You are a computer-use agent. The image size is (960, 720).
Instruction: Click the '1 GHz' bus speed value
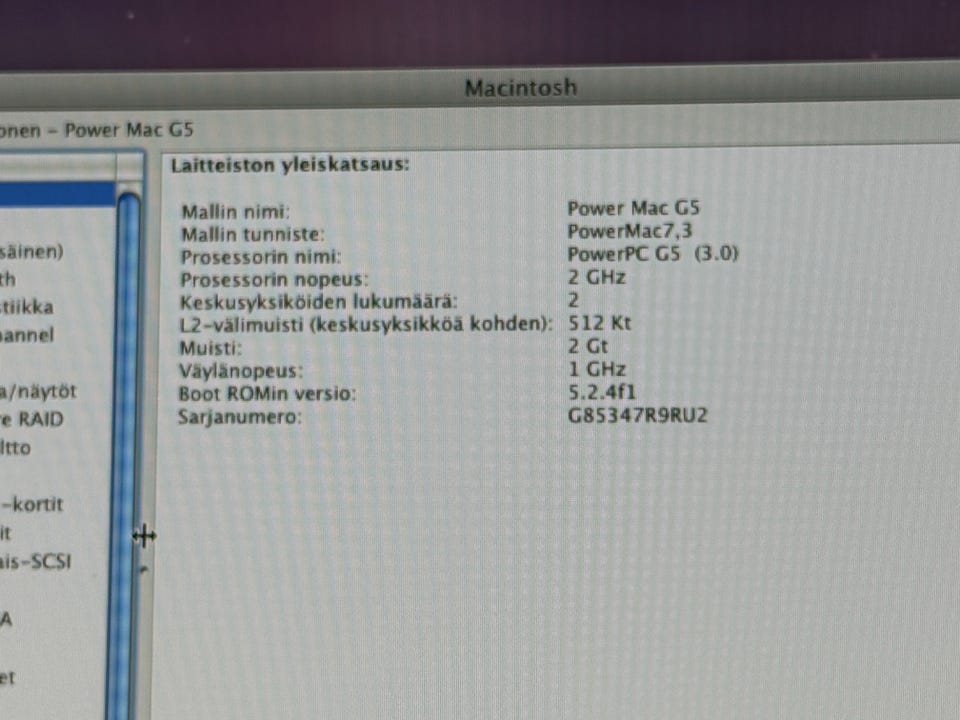point(598,369)
